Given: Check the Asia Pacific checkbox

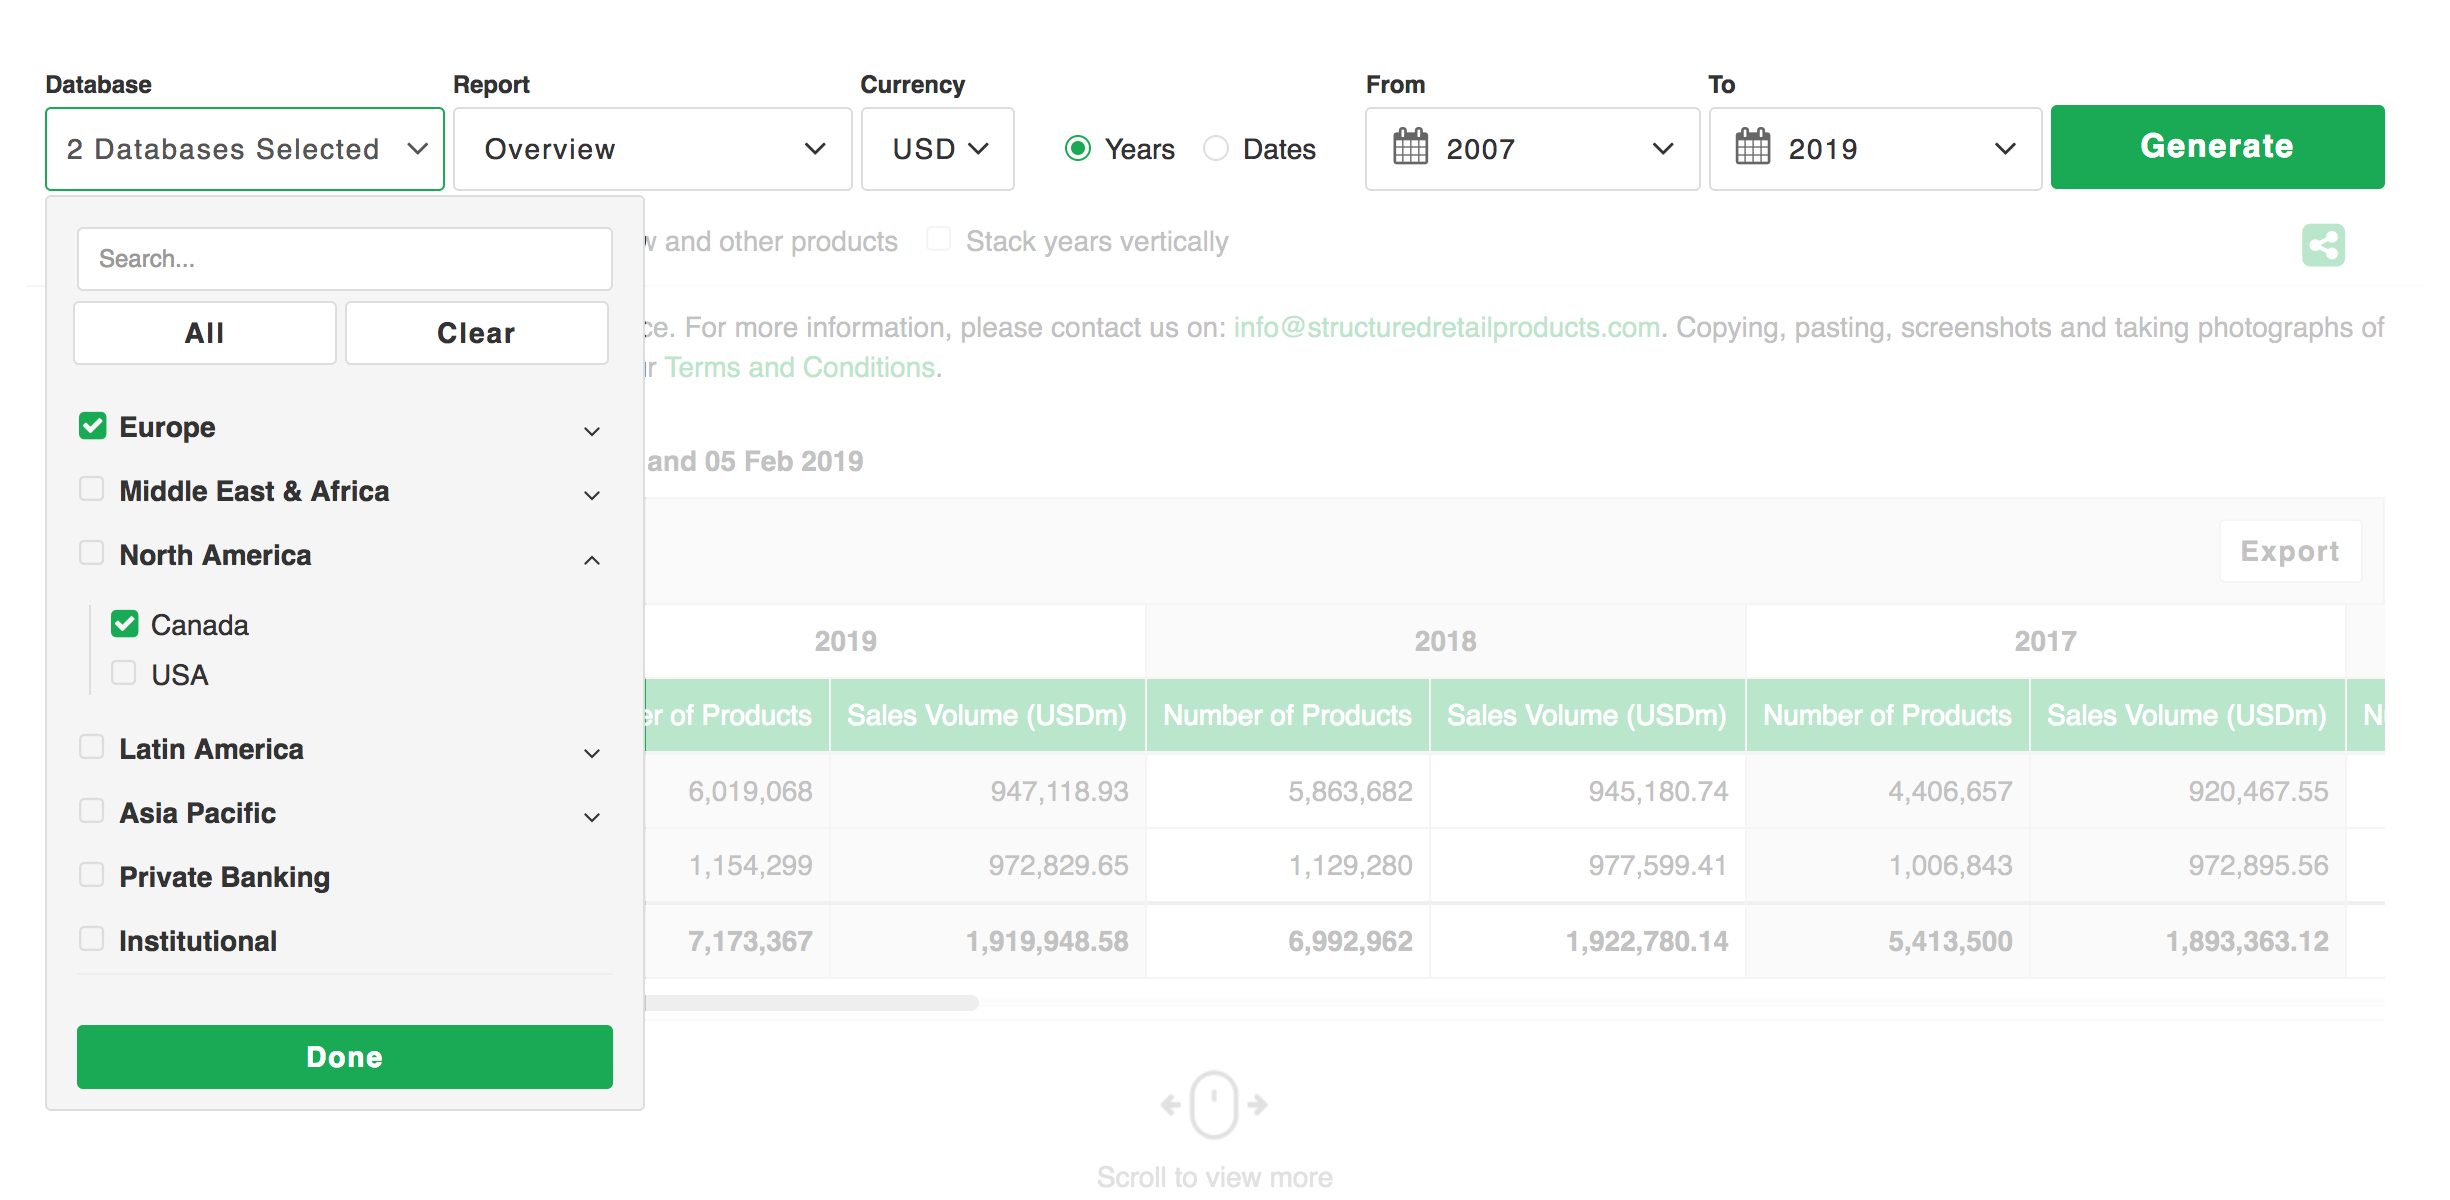Looking at the screenshot, I should pos(92,811).
